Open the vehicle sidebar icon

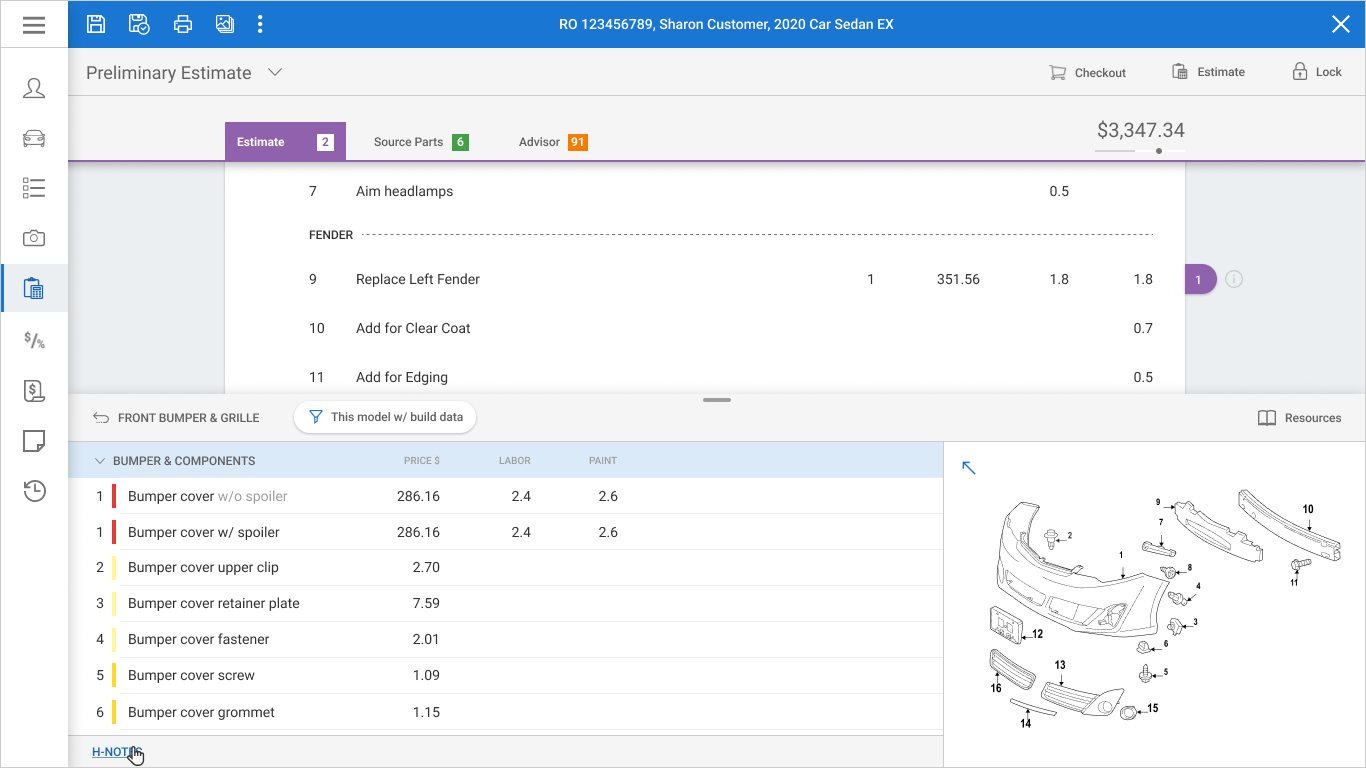click(x=34, y=138)
